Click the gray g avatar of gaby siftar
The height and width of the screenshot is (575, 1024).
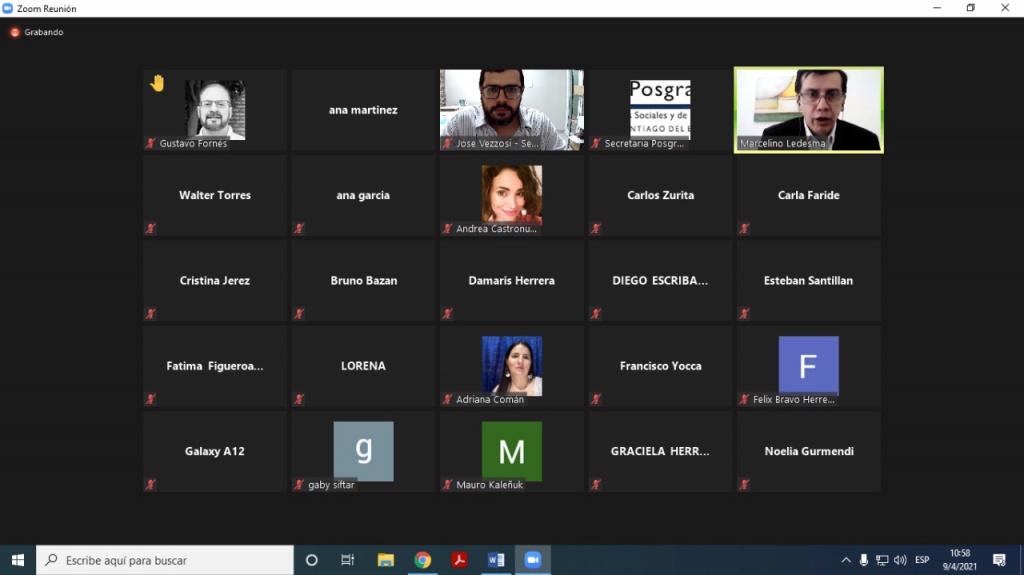point(363,451)
